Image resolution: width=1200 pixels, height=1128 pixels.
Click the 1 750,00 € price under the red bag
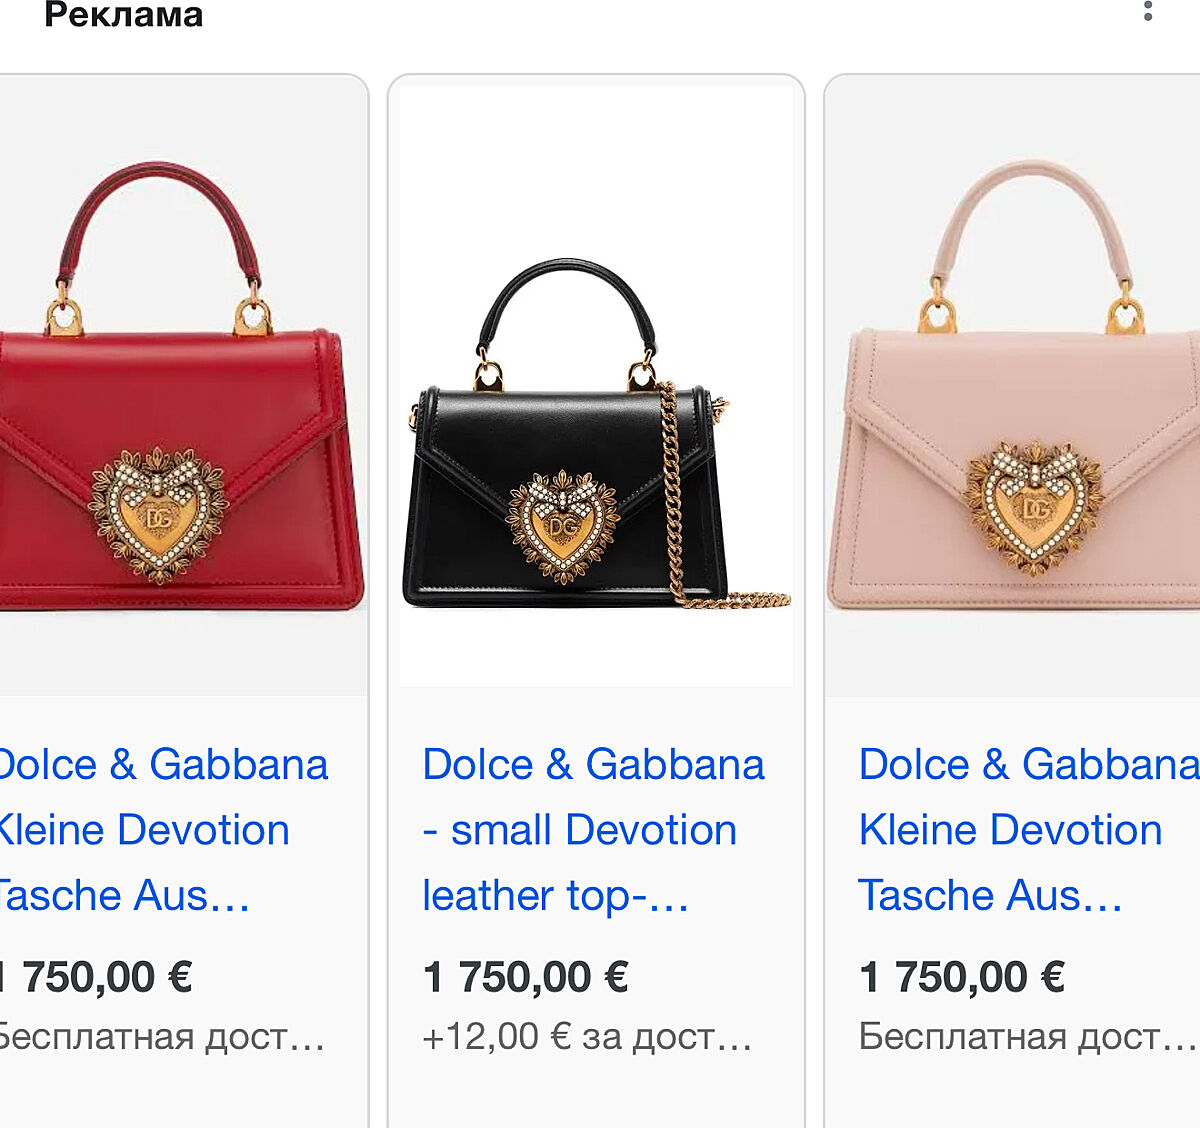100,977
